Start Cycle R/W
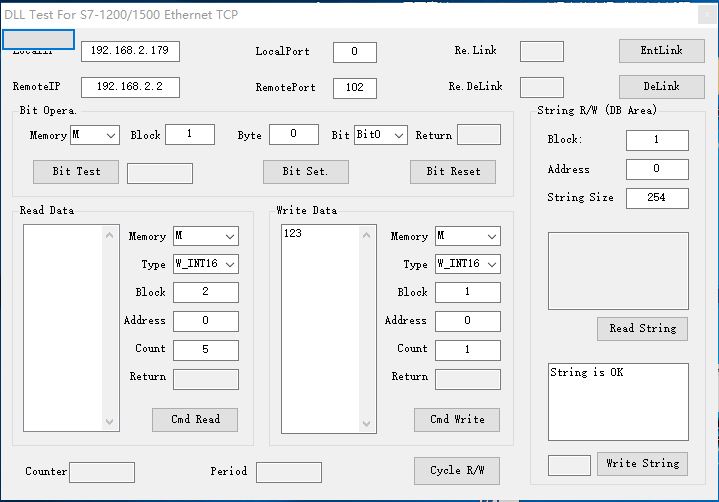 click(x=457, y=470)
